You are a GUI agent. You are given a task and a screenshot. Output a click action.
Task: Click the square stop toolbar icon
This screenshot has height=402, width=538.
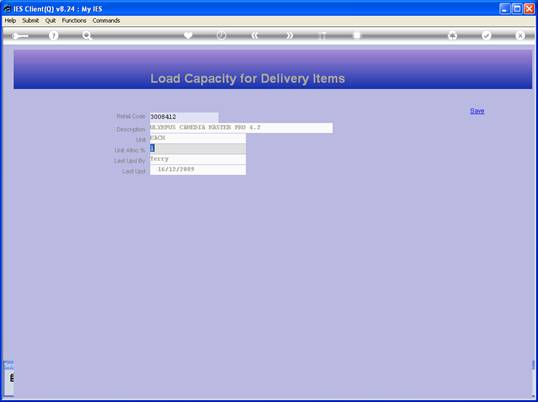tap(357, 35)
